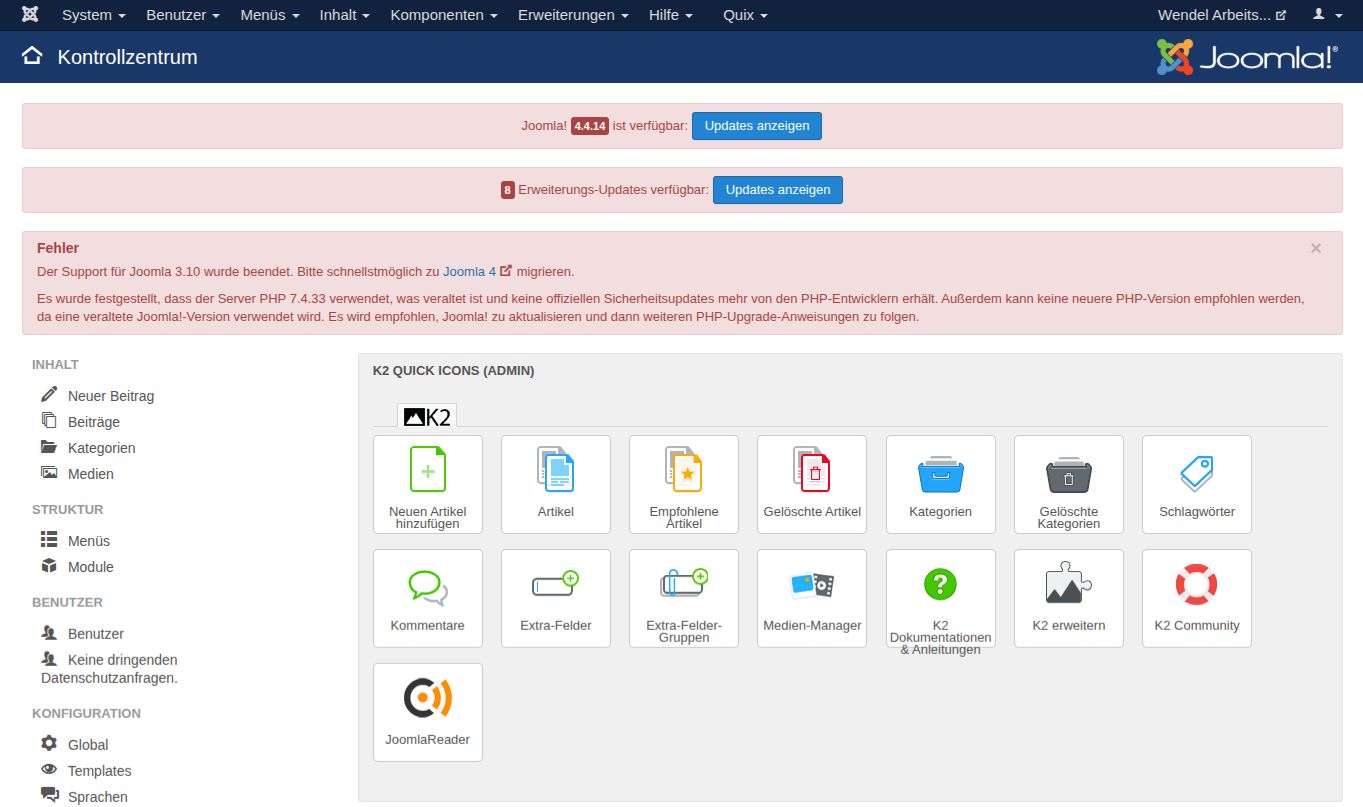The width and height of the screenshot is (1363, 807).
Task: Open the Quix menu
Action: pos(745,15)
